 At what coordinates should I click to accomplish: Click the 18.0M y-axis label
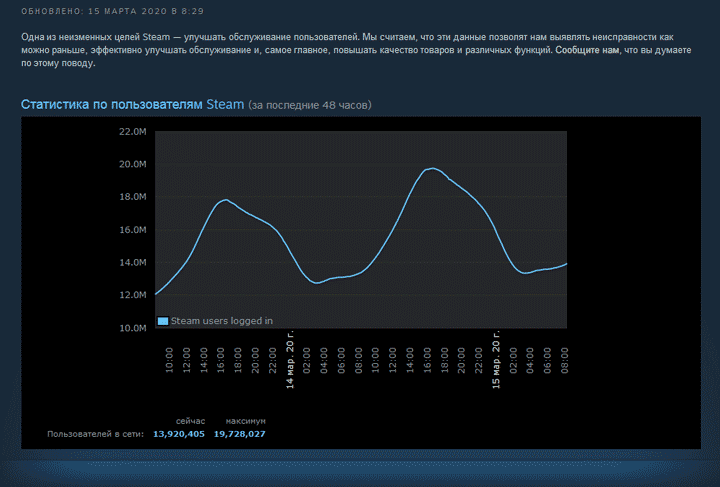pos(133,197)
